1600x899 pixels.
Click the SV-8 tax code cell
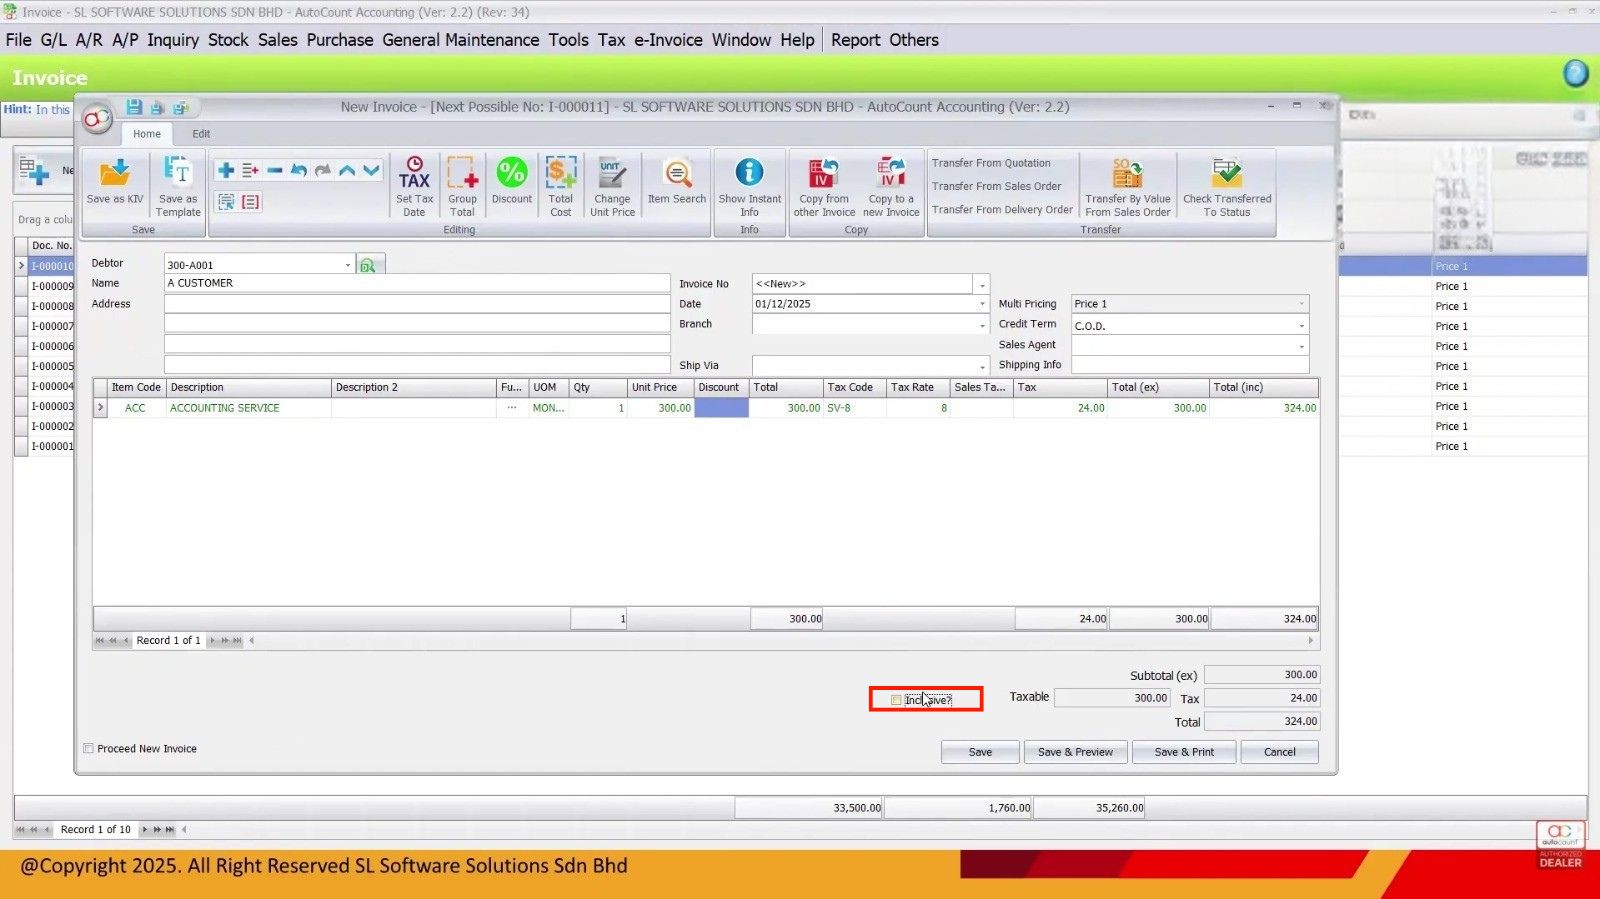pyautogui.click(x=853, y=408)
